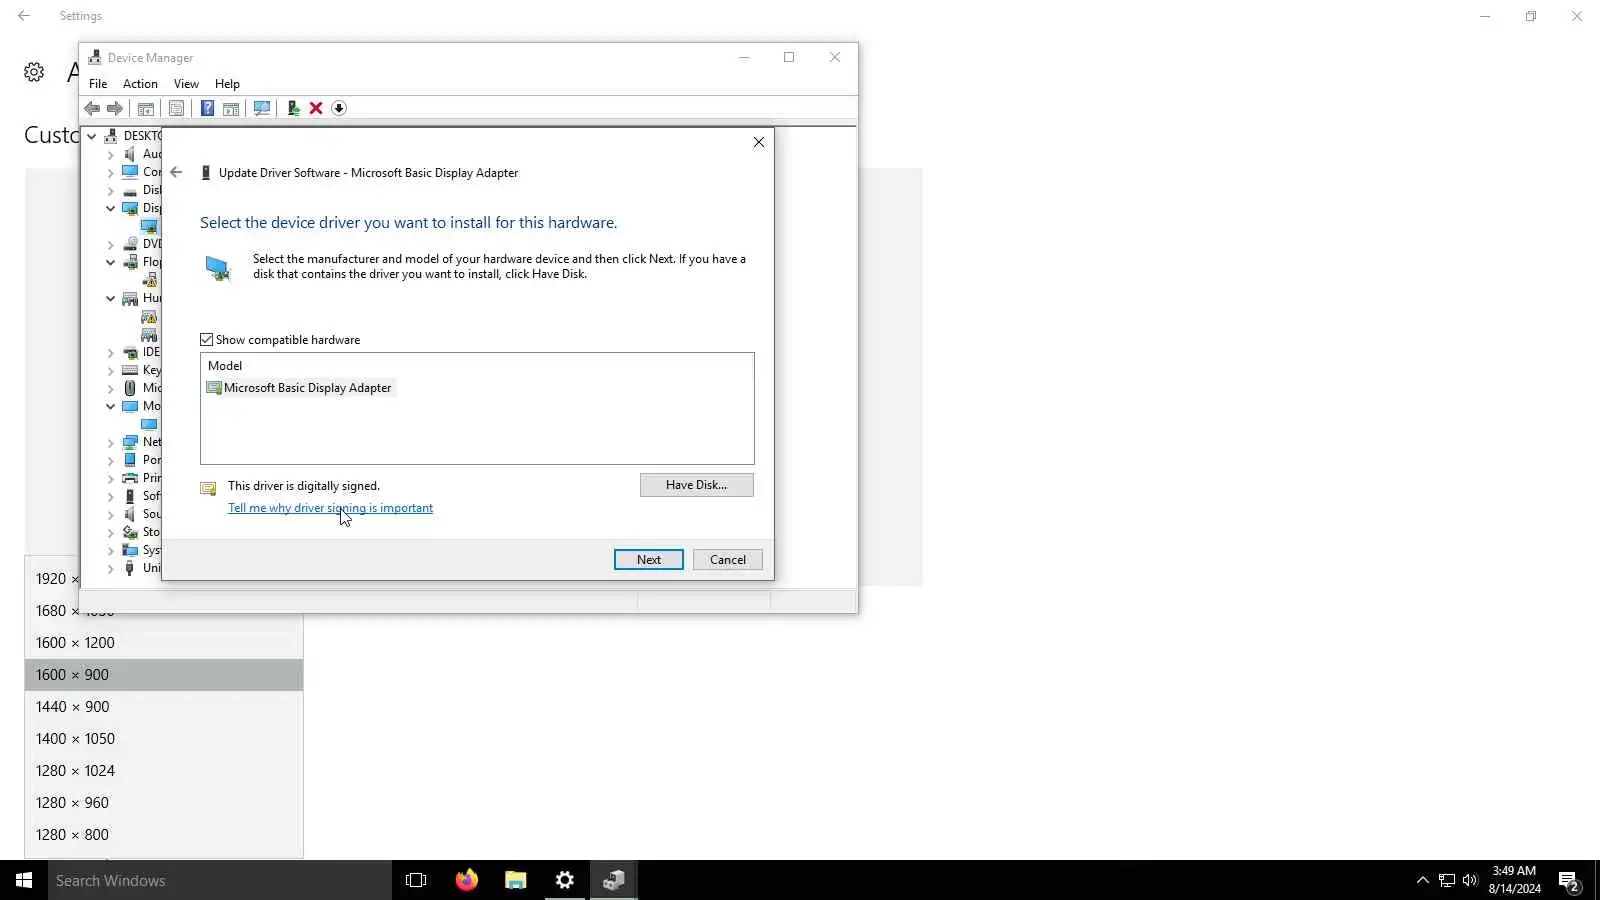This screenshot has height=900, width=1600.
Task: Open 'Tell me why driver signing is important' link
Action: tap(330, 508)
